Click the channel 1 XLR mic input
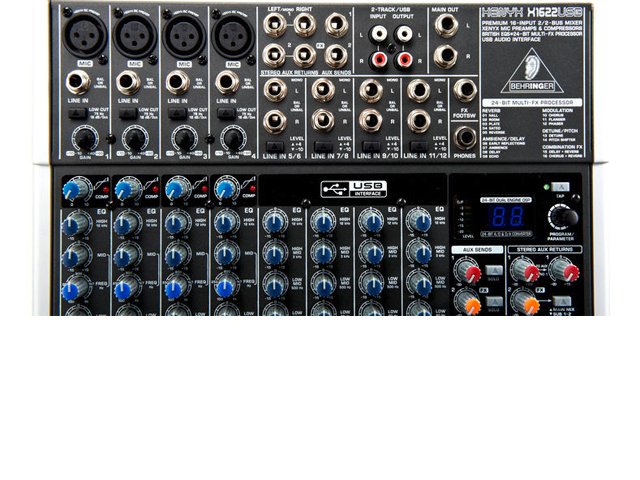Viewport: 640px width, 480px height. (x=84, y=35)
